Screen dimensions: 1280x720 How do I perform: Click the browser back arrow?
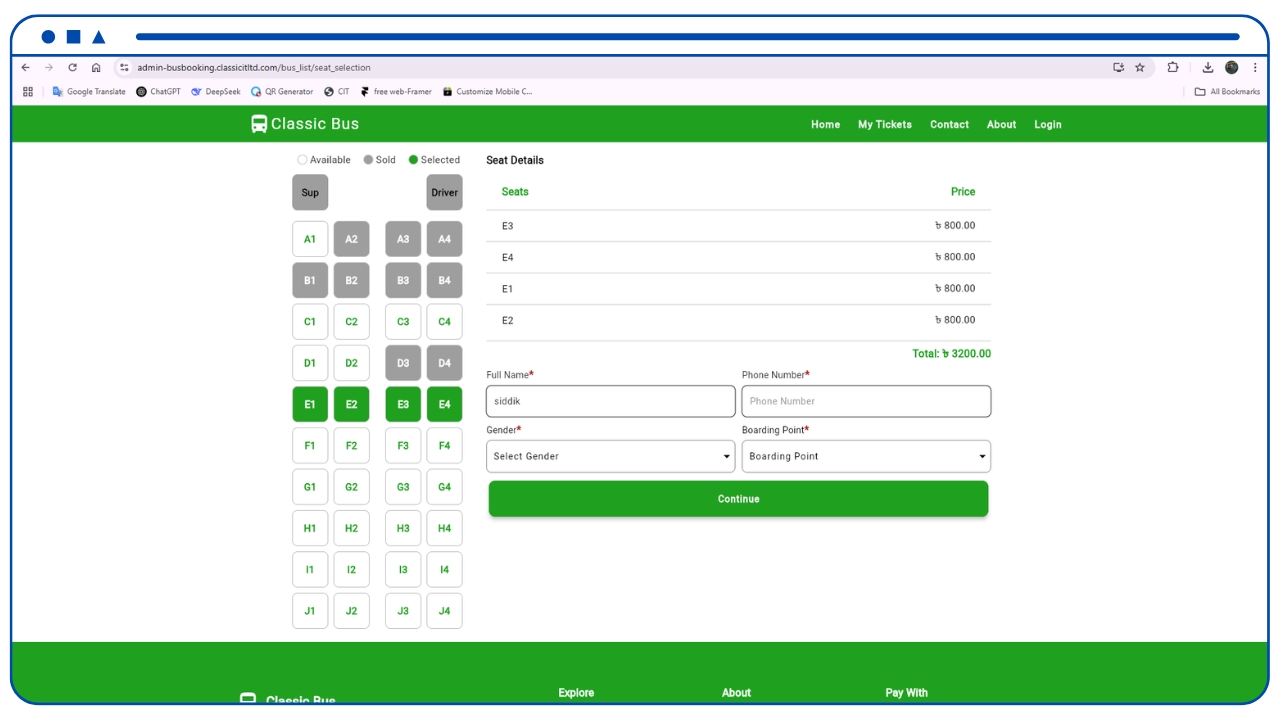(26, 68)
